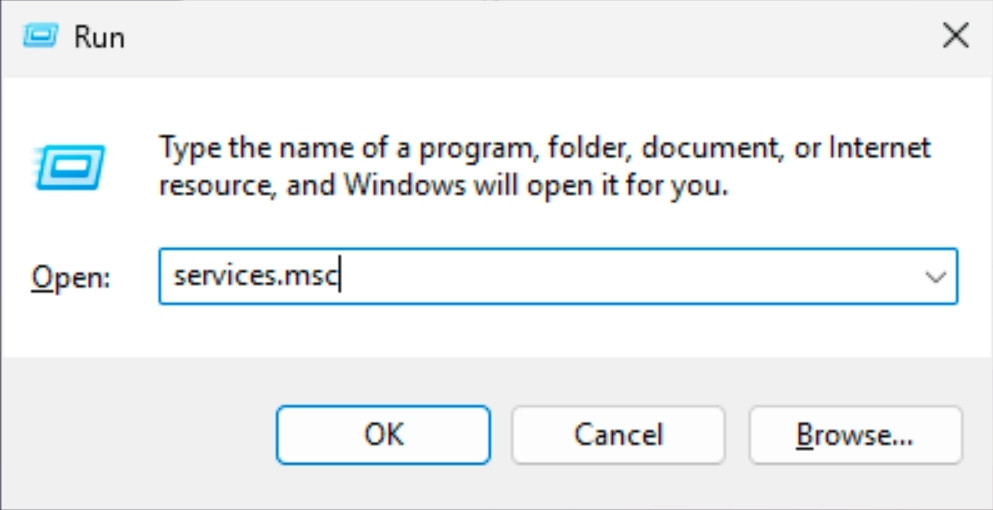Viewport: 993px width, 510px height.
Task: Open the Browse... file picker
Action: point(855,435)
